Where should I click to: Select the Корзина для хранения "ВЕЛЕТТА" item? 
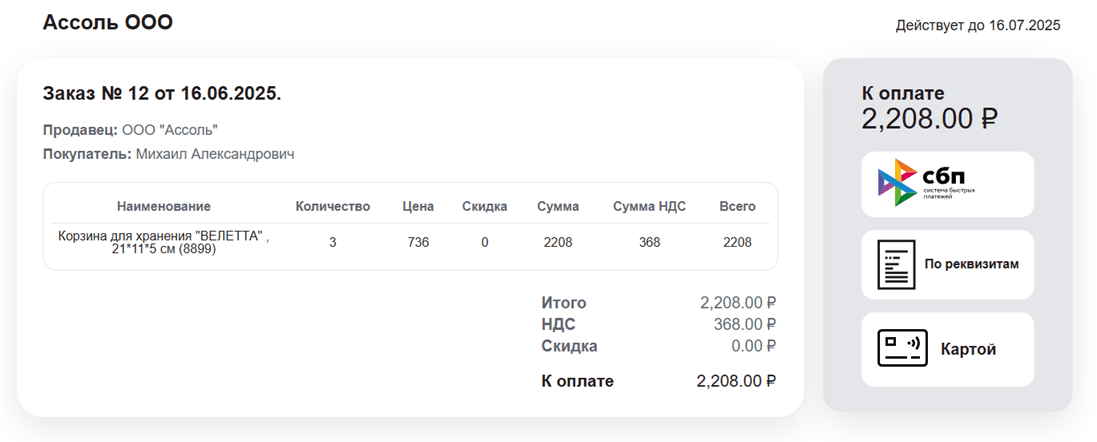163,242
